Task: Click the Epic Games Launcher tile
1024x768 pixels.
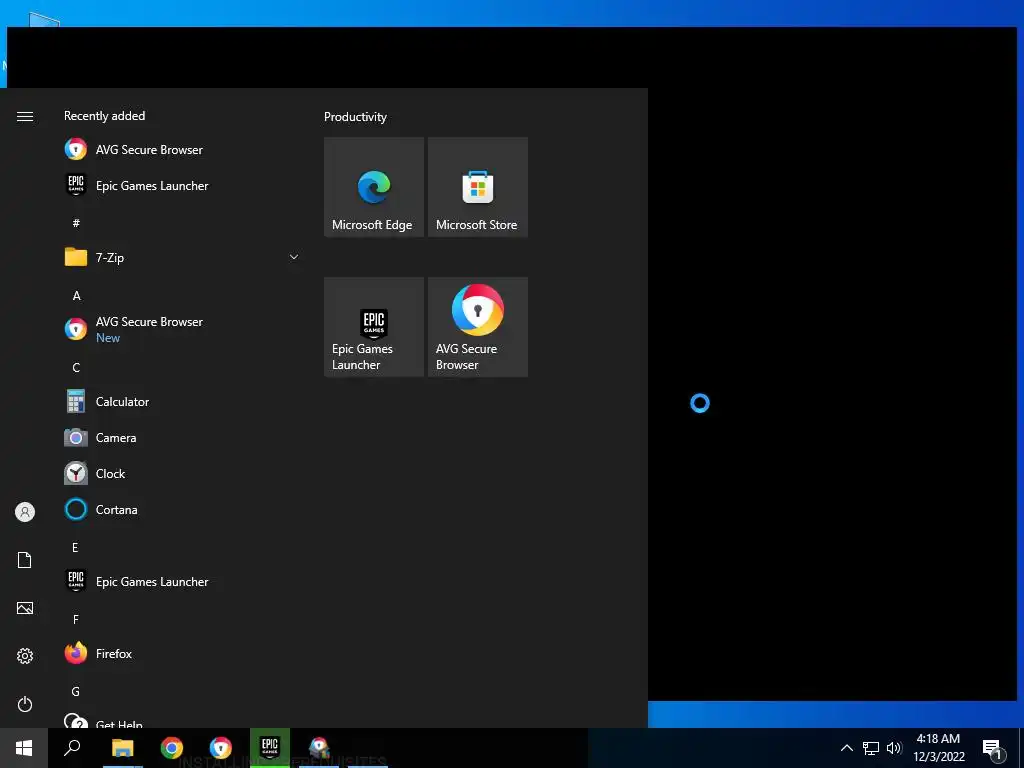Action: coord(374,327)
